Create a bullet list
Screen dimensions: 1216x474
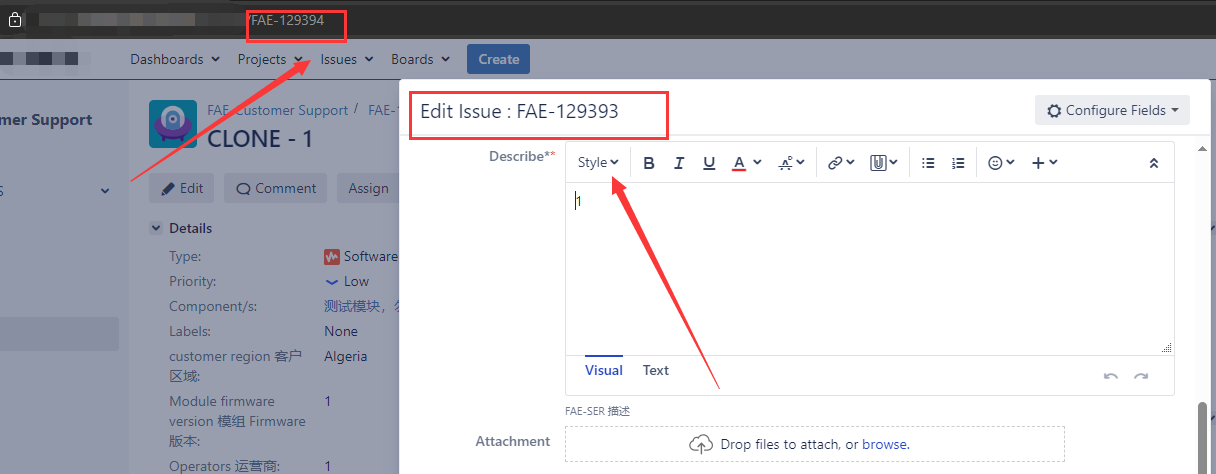tap(928, 163)
